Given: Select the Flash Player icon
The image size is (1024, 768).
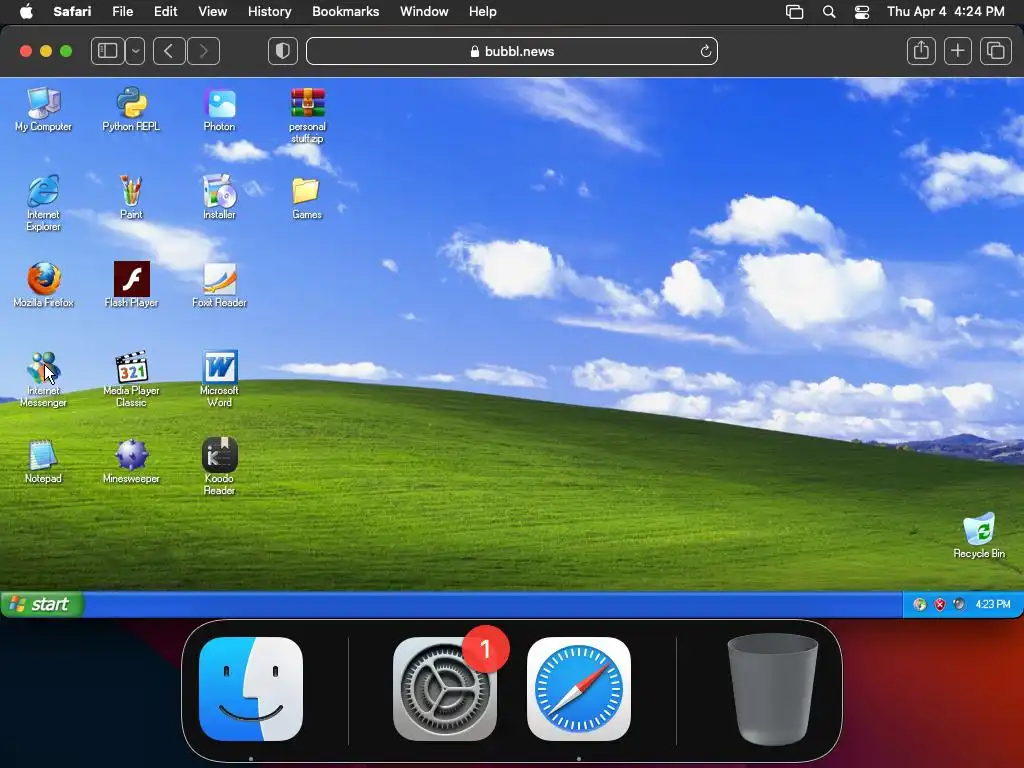Looking at the screenshot, I should point(131,285).
